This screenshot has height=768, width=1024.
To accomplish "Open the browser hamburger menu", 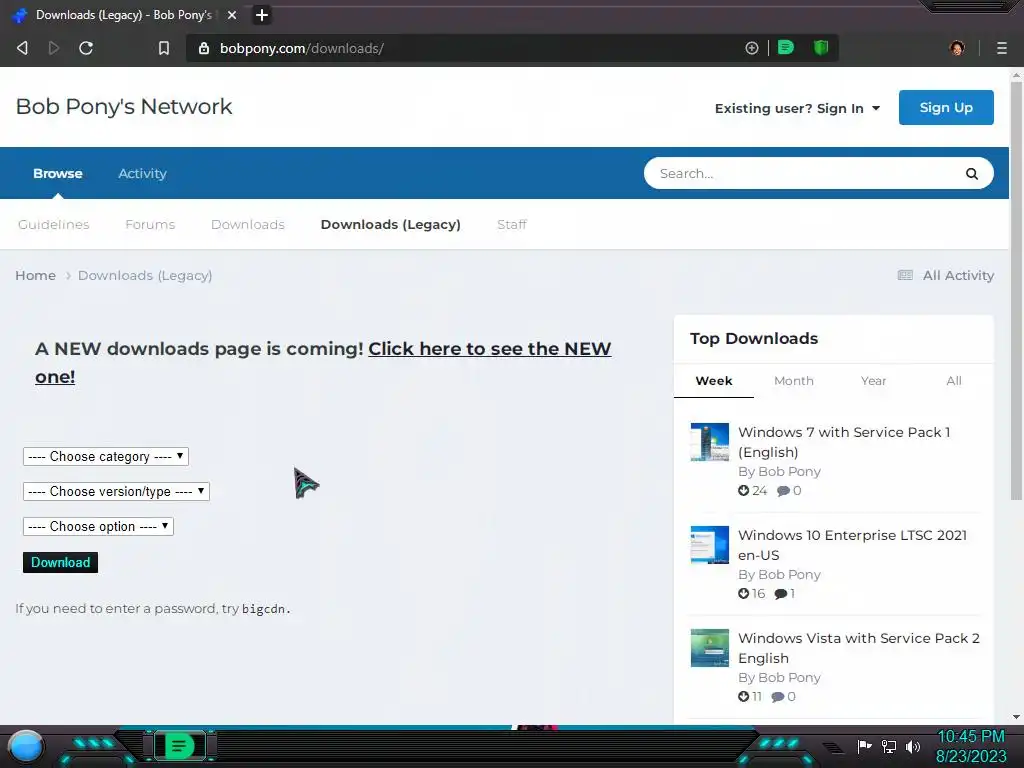I will [x=1002, y=48].
